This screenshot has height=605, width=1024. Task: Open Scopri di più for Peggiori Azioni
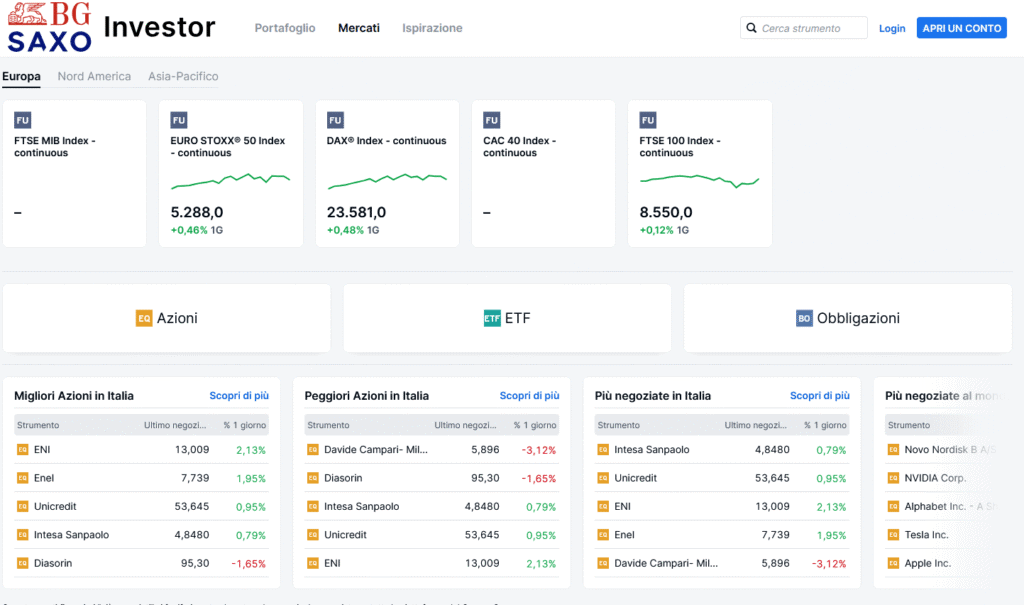pyautogui.click(x=530, y=395)
